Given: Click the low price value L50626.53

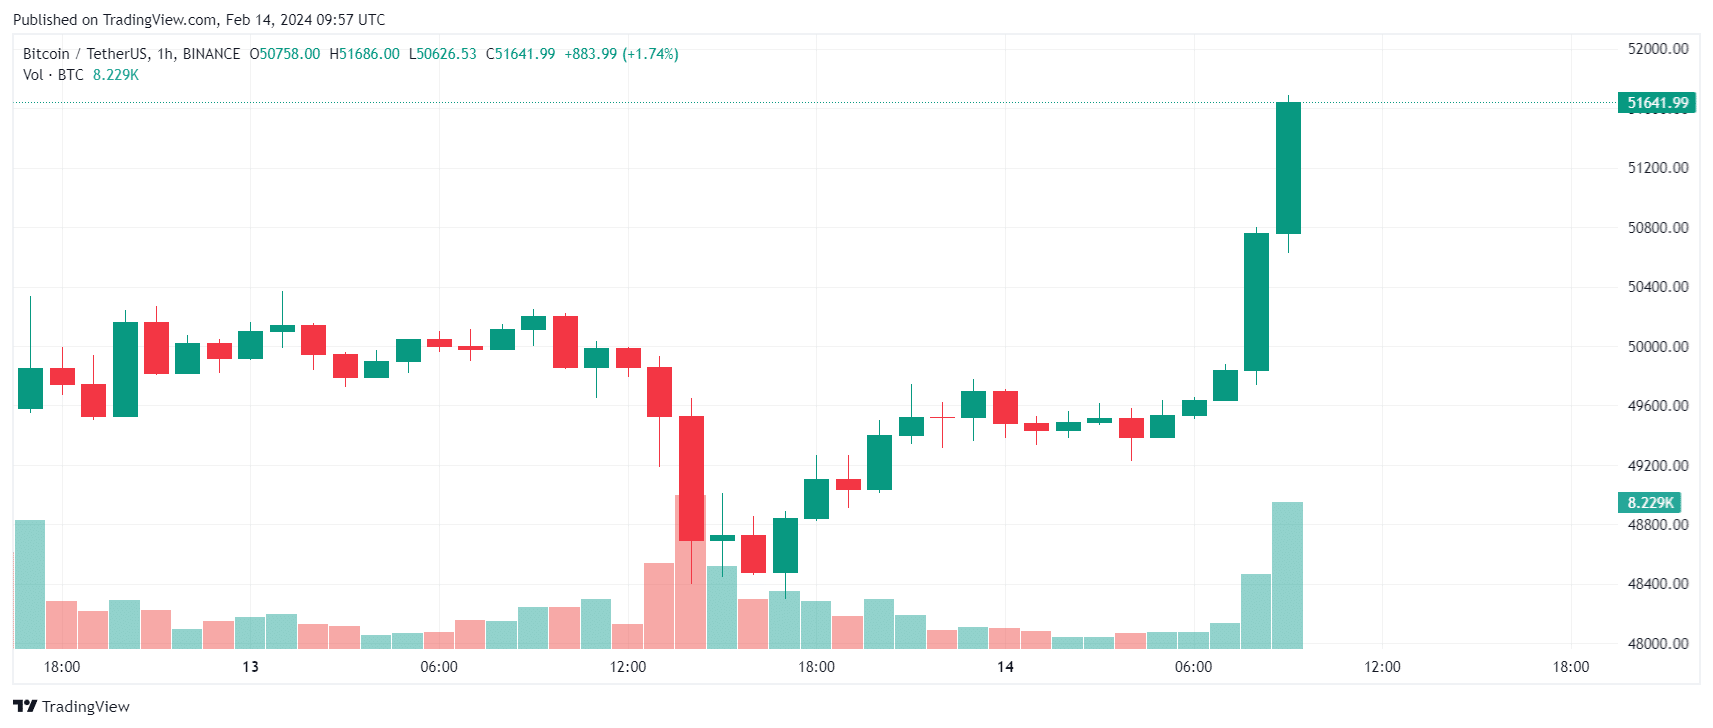Looking at the screenshot, I should click(x=442, y=54).
